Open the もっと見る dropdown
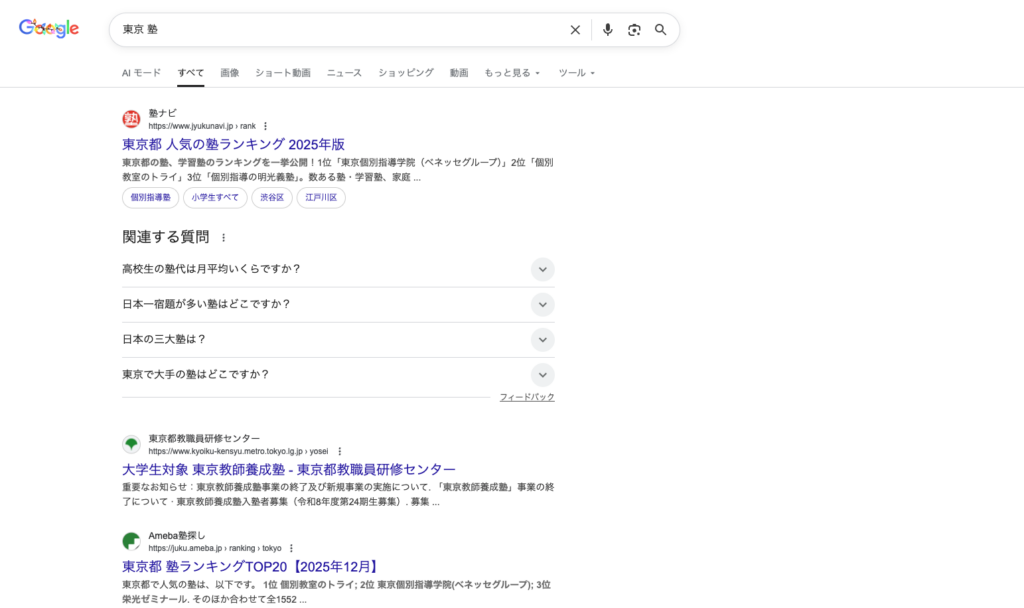The width and height of the screenshot is (1024, 608). click(x=513, y=72)
